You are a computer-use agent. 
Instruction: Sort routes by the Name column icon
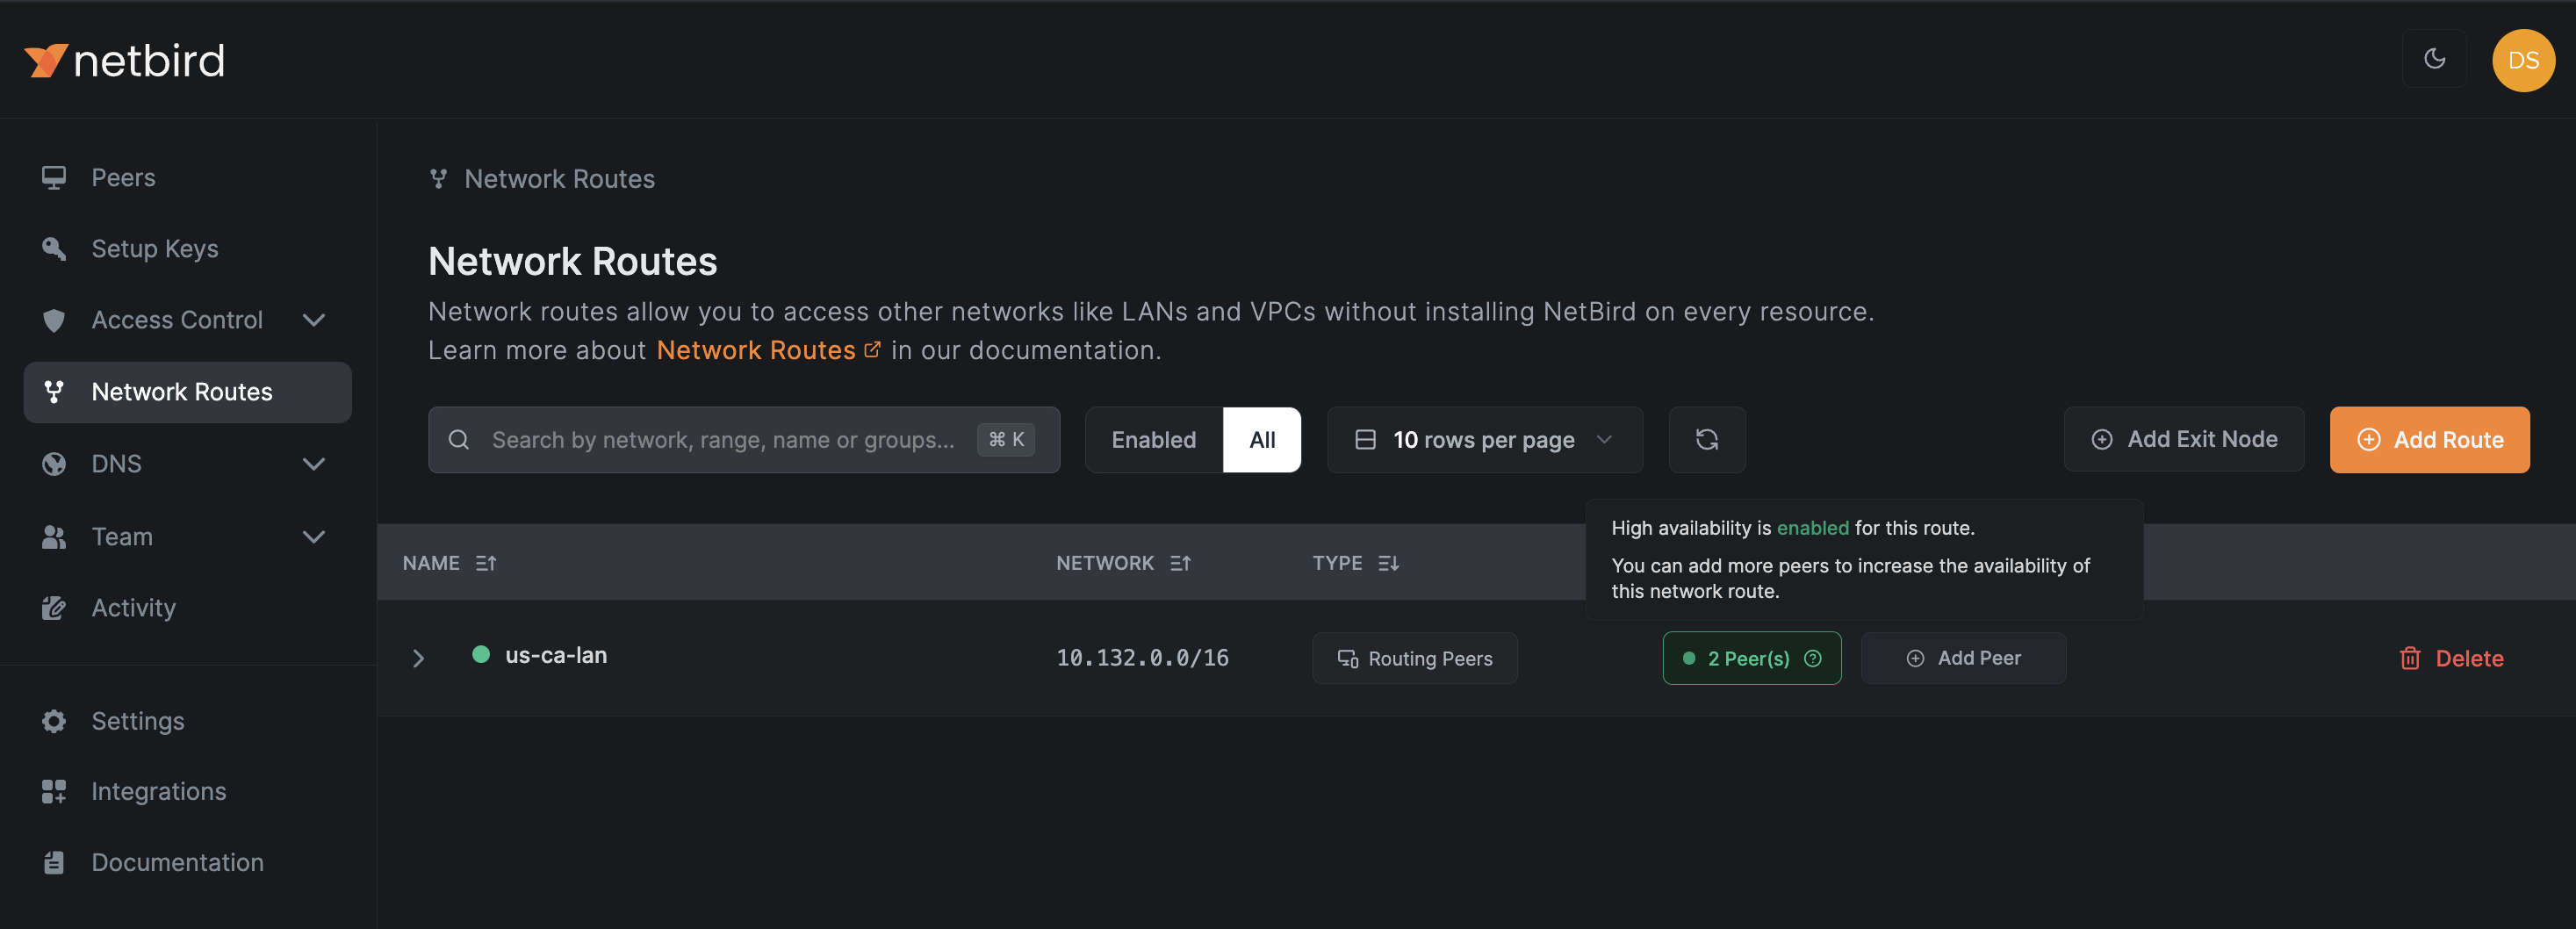pos(486,563)
